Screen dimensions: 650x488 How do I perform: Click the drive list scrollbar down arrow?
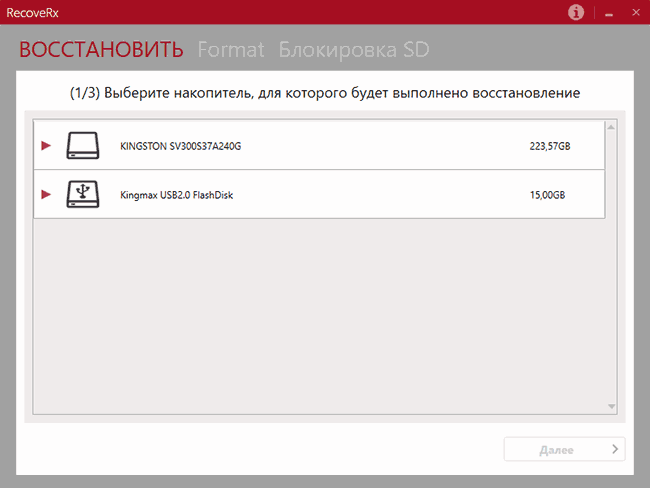611,406
